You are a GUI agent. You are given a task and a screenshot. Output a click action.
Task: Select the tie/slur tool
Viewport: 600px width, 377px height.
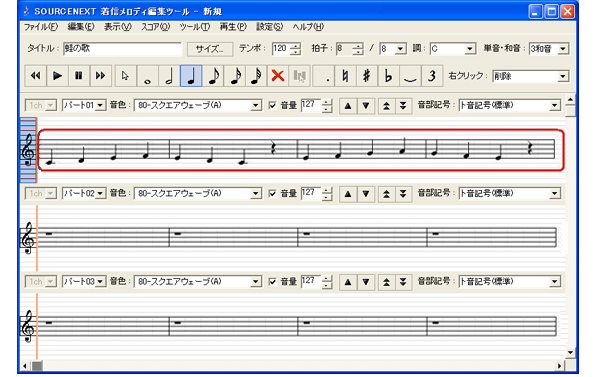410,76
